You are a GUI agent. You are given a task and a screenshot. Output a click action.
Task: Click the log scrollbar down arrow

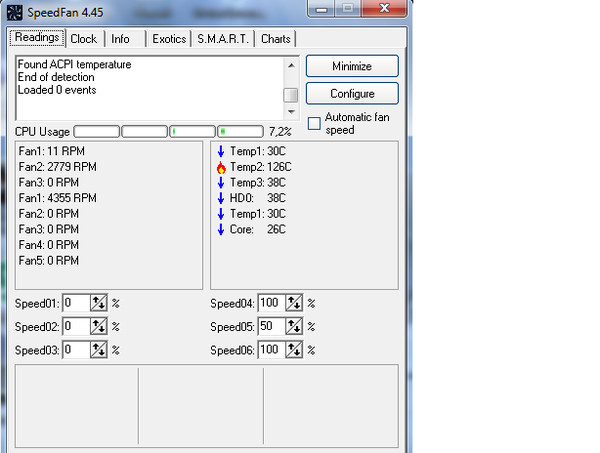[x=291, y=112]
